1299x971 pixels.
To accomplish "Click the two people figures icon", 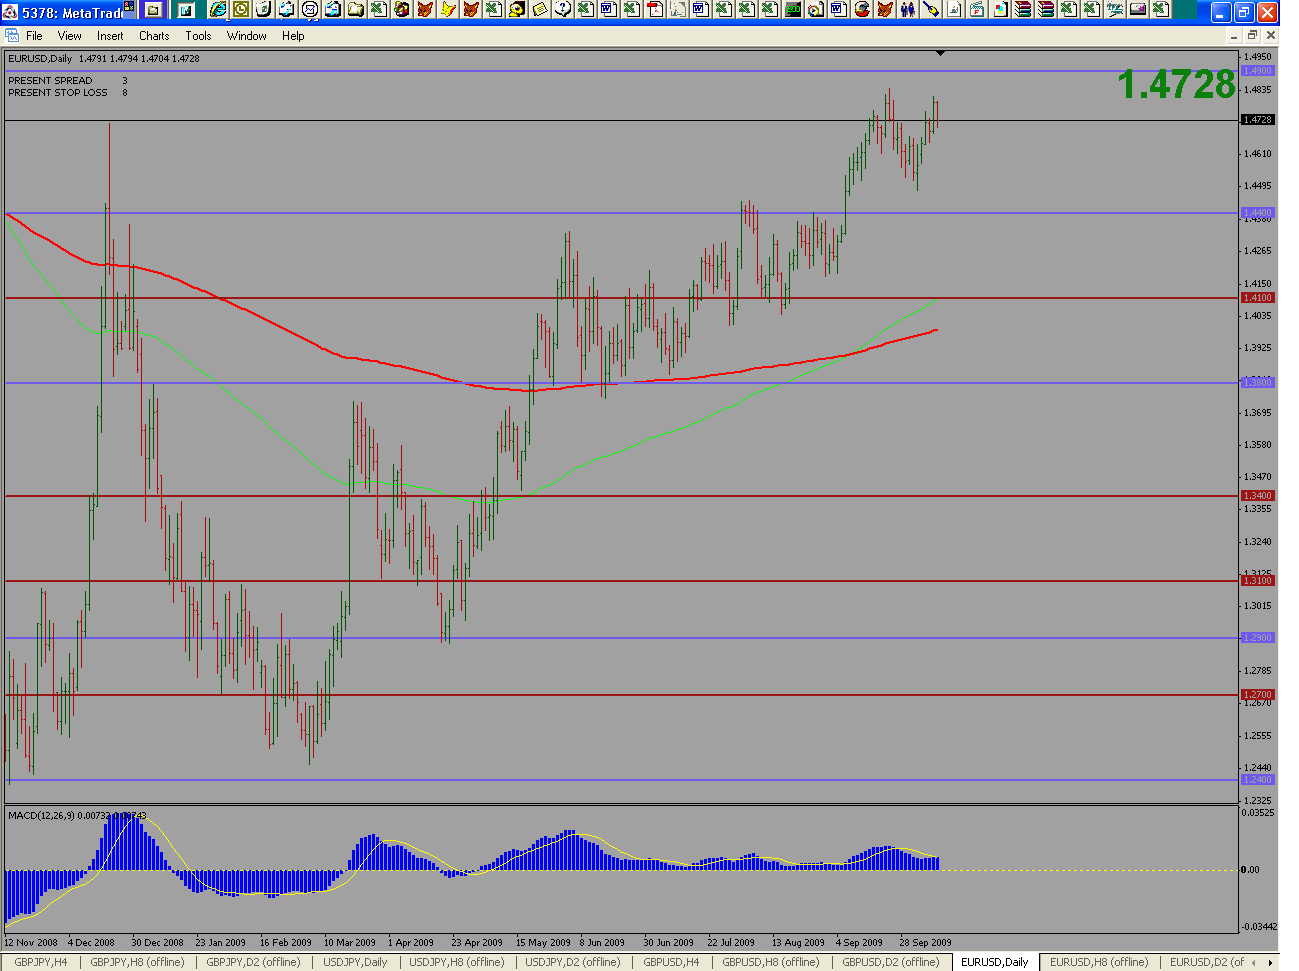I will tap(907, 10).
